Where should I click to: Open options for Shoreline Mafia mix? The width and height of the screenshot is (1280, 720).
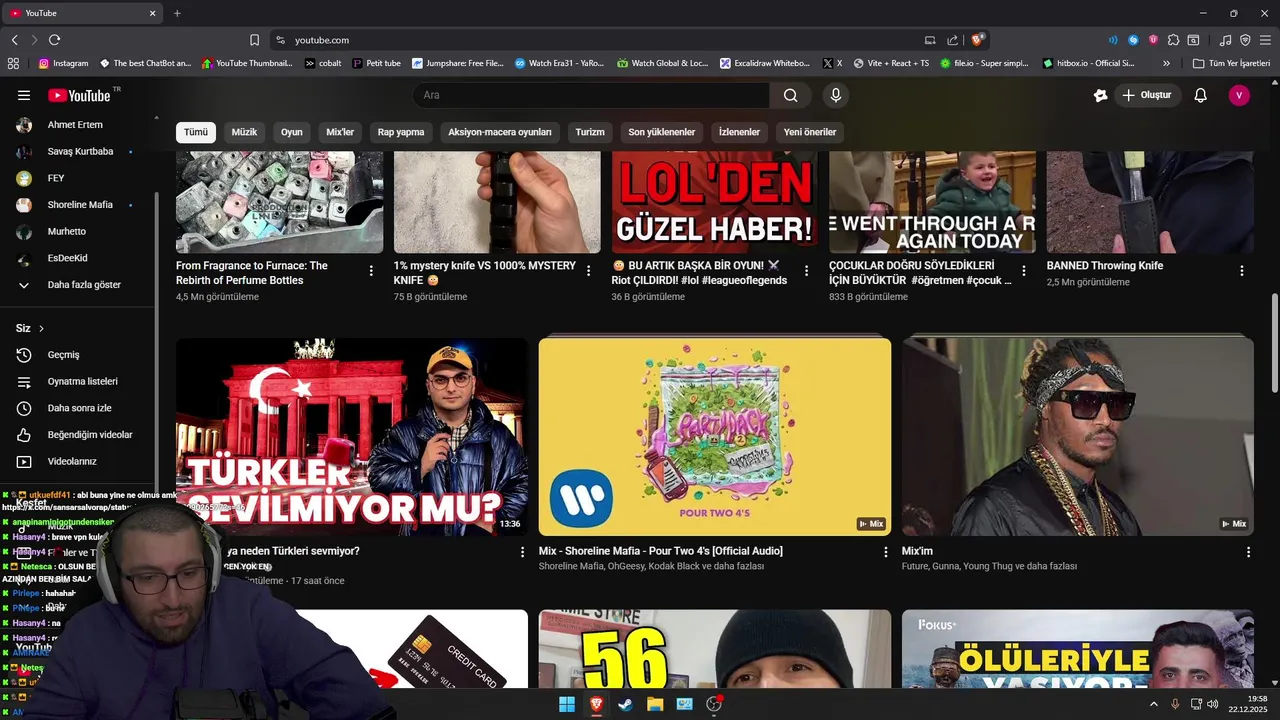tap(885, 552)
